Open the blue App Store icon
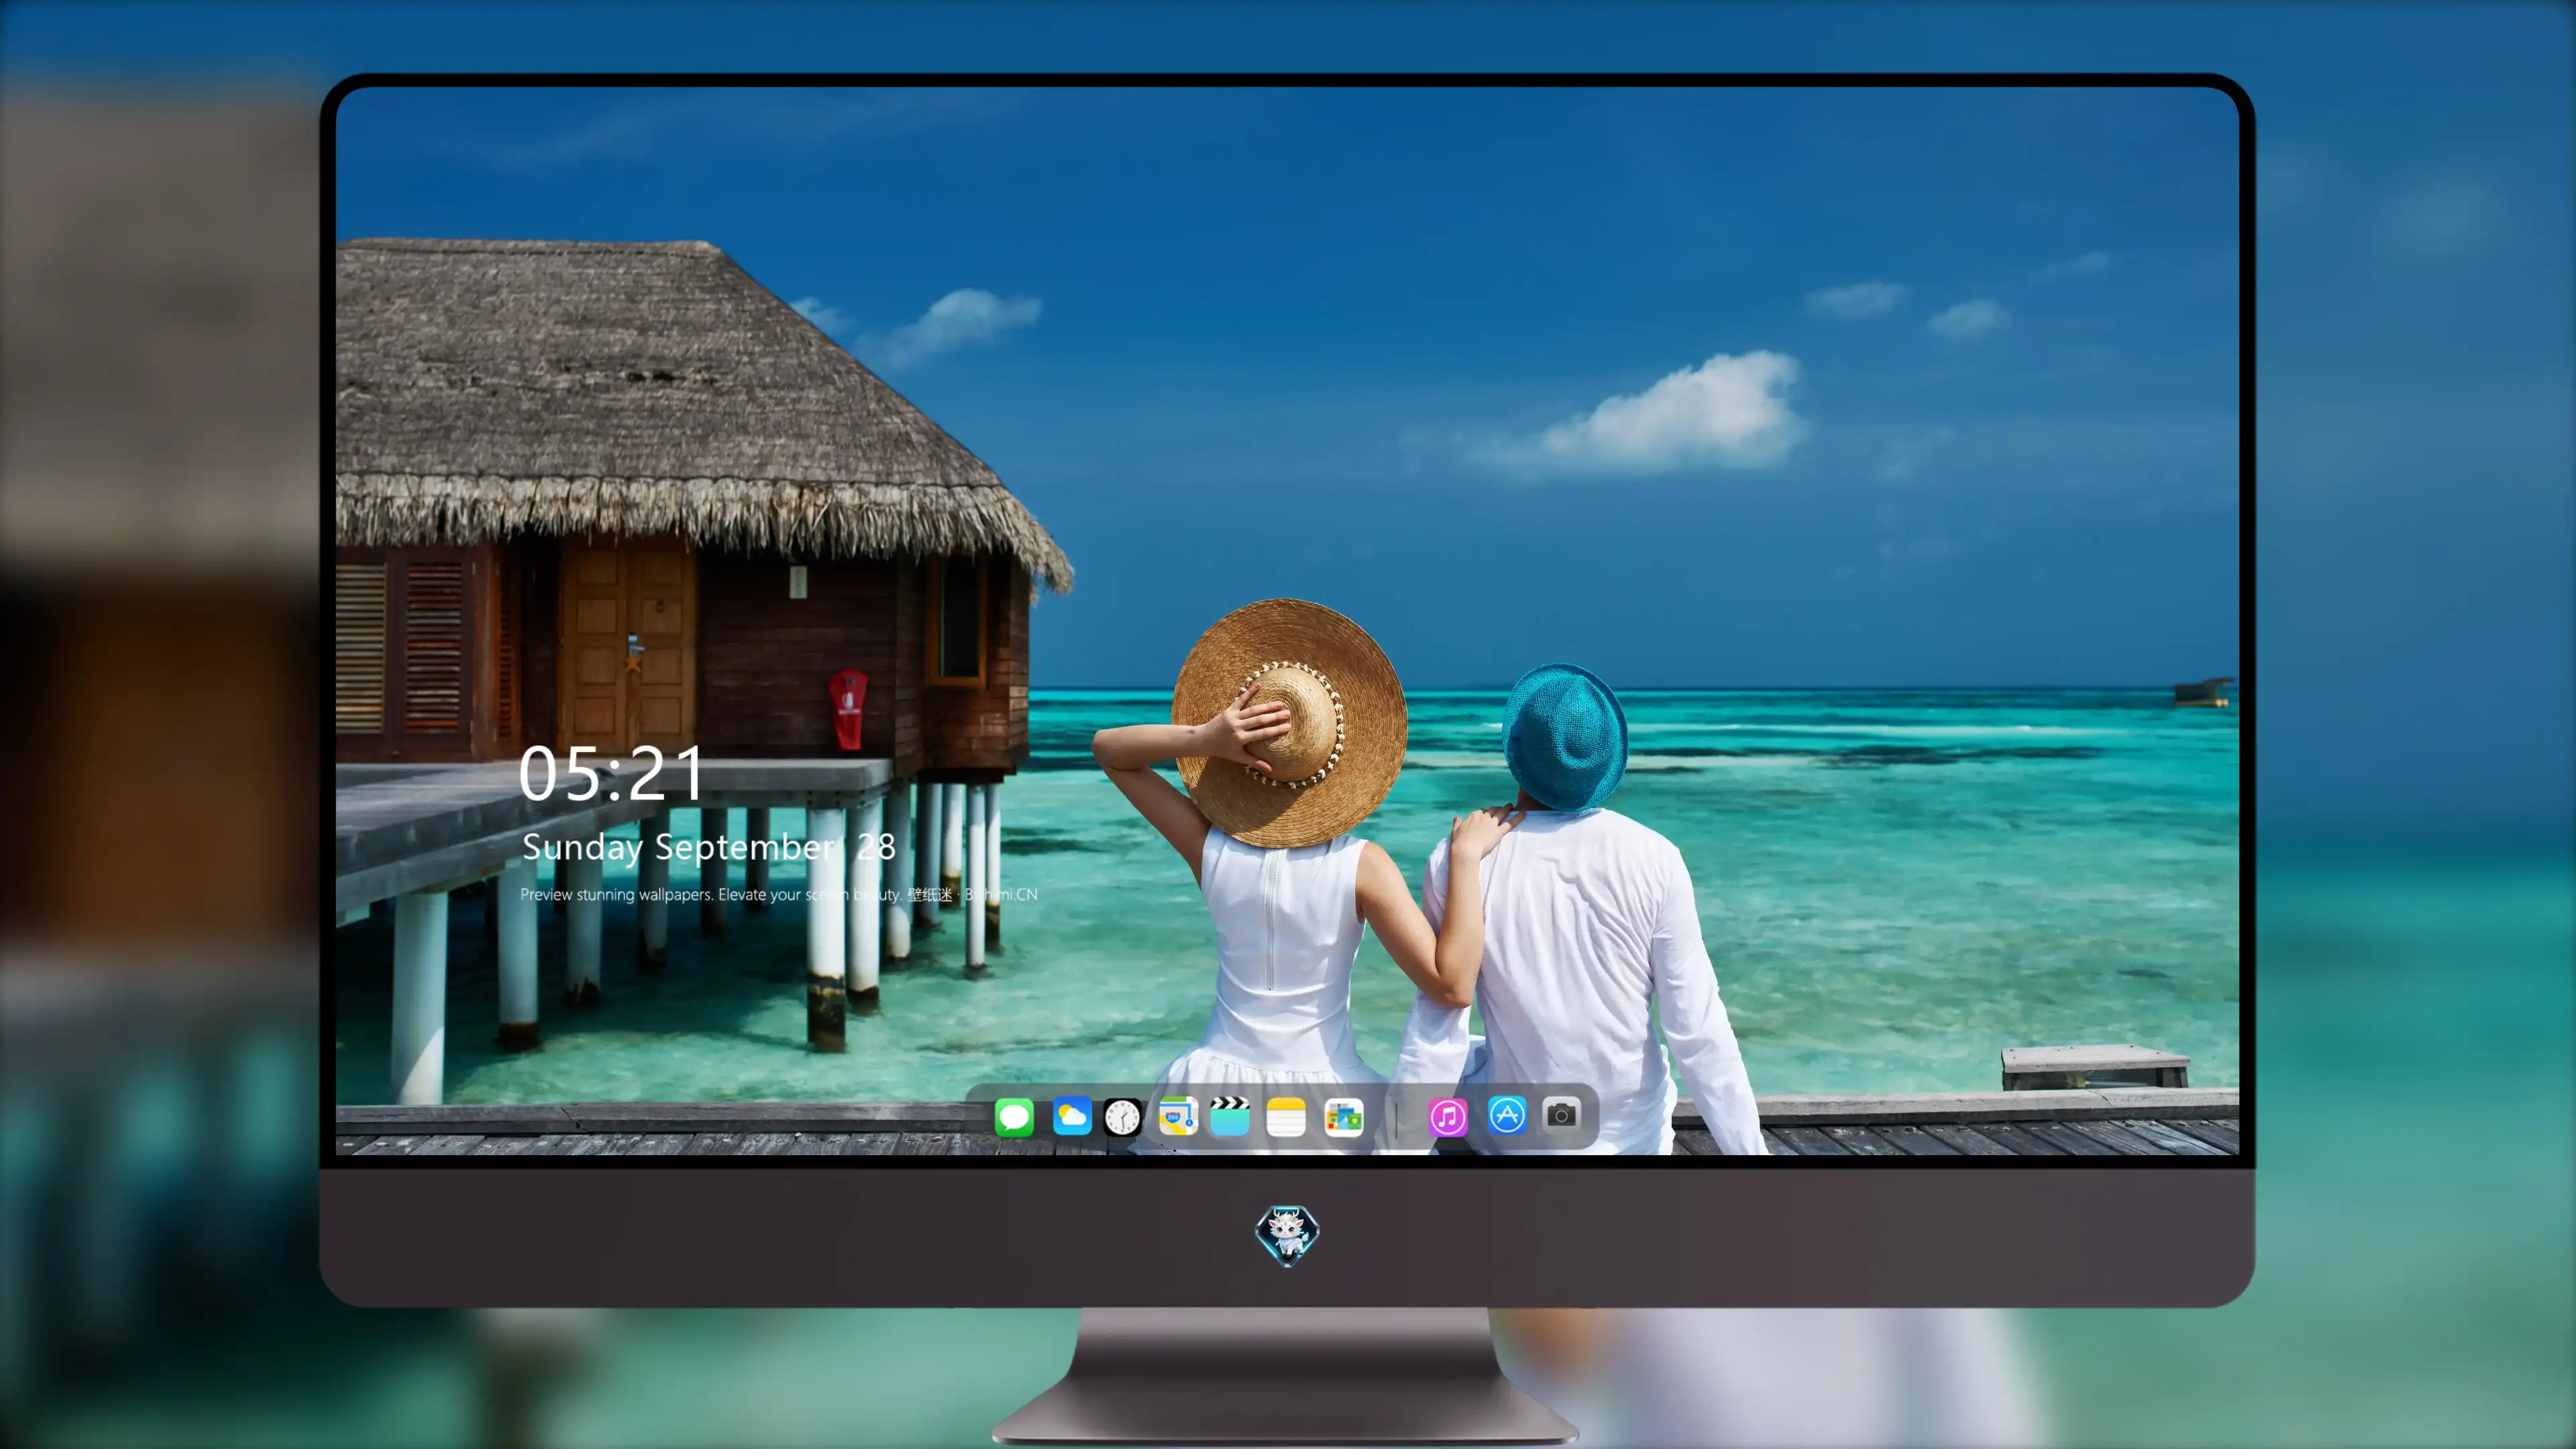The height and width of the screenshot is (1449, 2576). (1507, 1115)
